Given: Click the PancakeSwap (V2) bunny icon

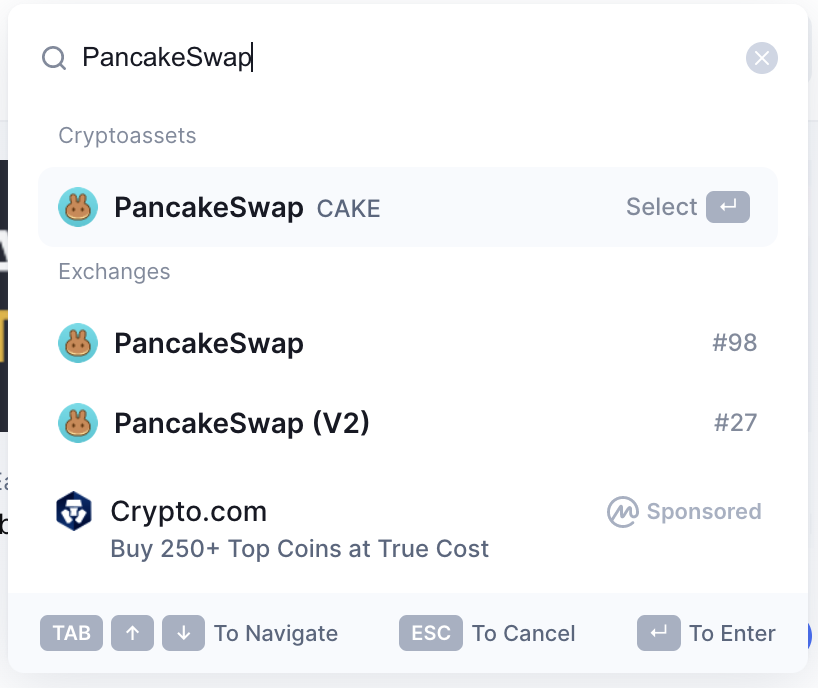Looking at the screenshot, I should [78, 423].
